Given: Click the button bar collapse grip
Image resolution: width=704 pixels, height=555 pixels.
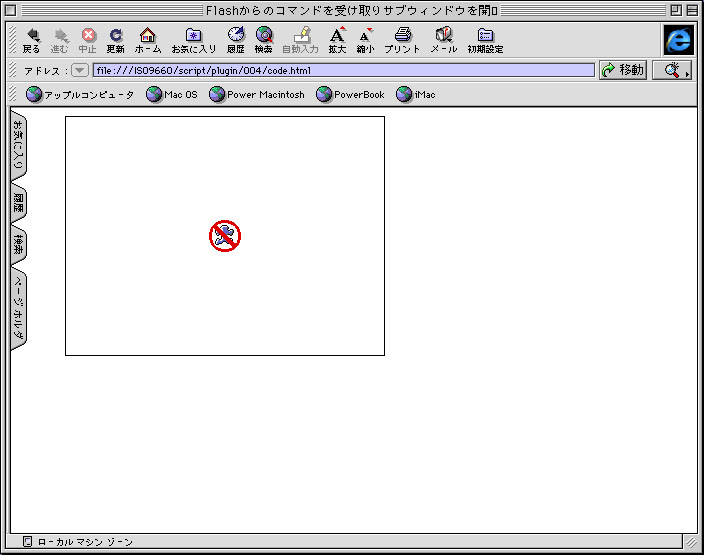Looking at the screenshot, I should click(x=13, y=40).
